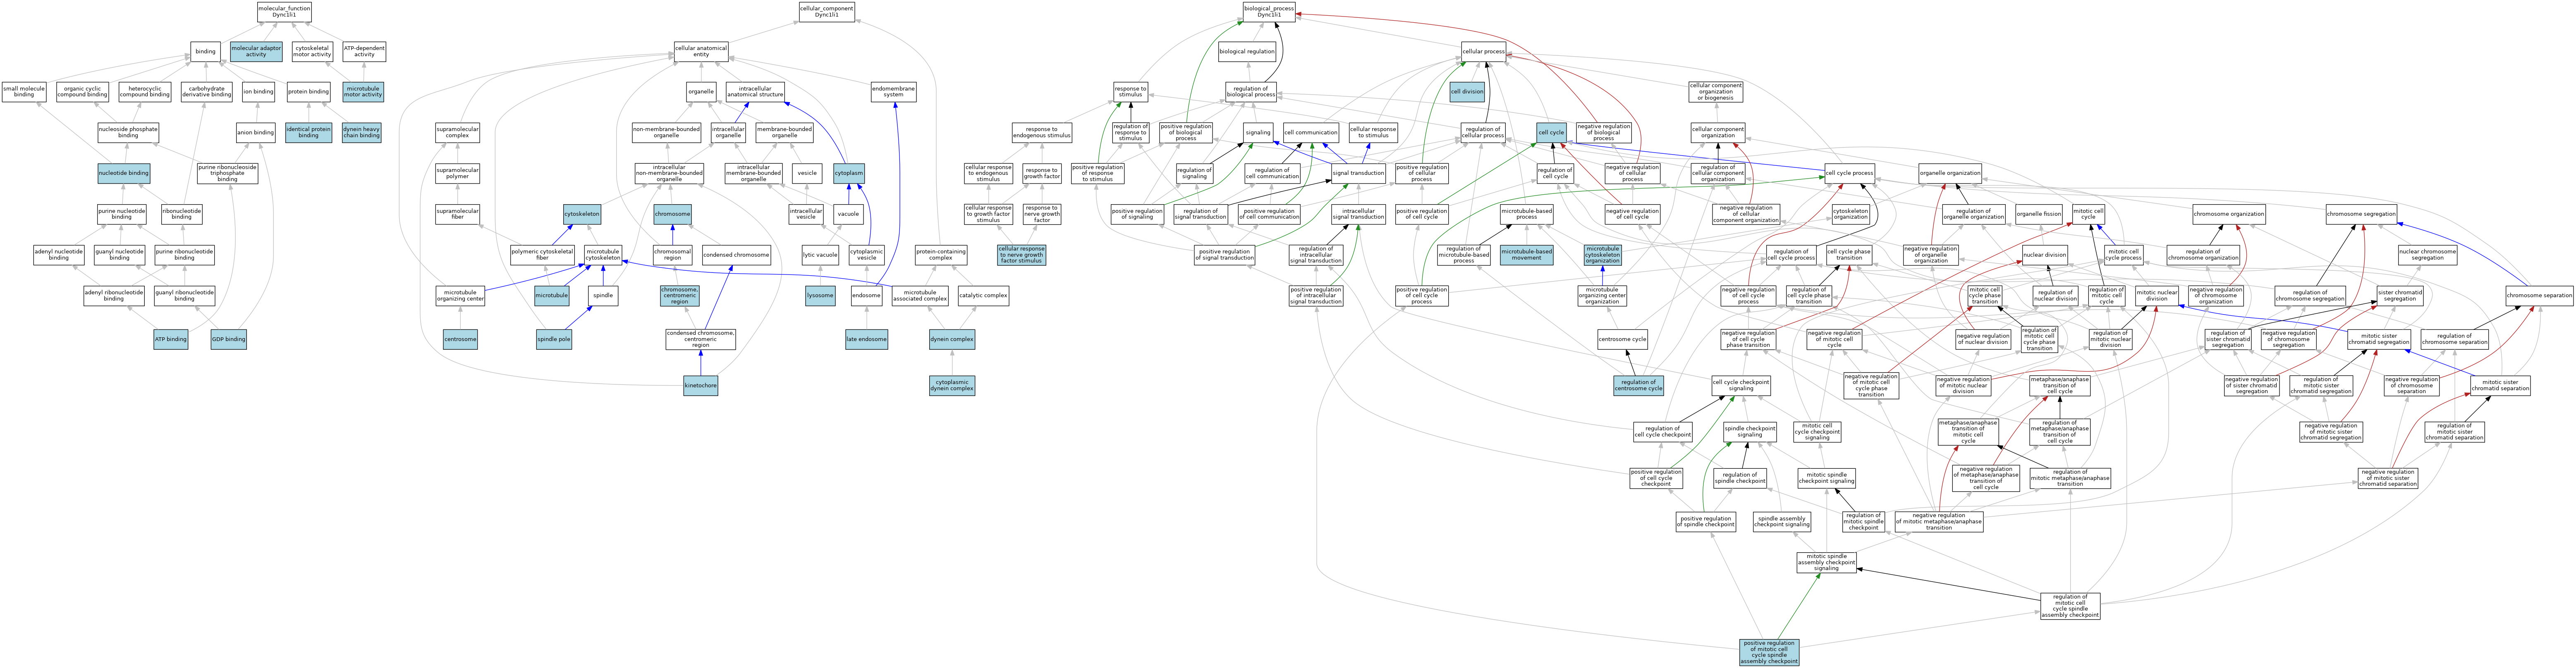Select the 'chromosome separation' node
This screenshot has height=668, width=2576.
pyautogui.click(x=2539, y=296)
